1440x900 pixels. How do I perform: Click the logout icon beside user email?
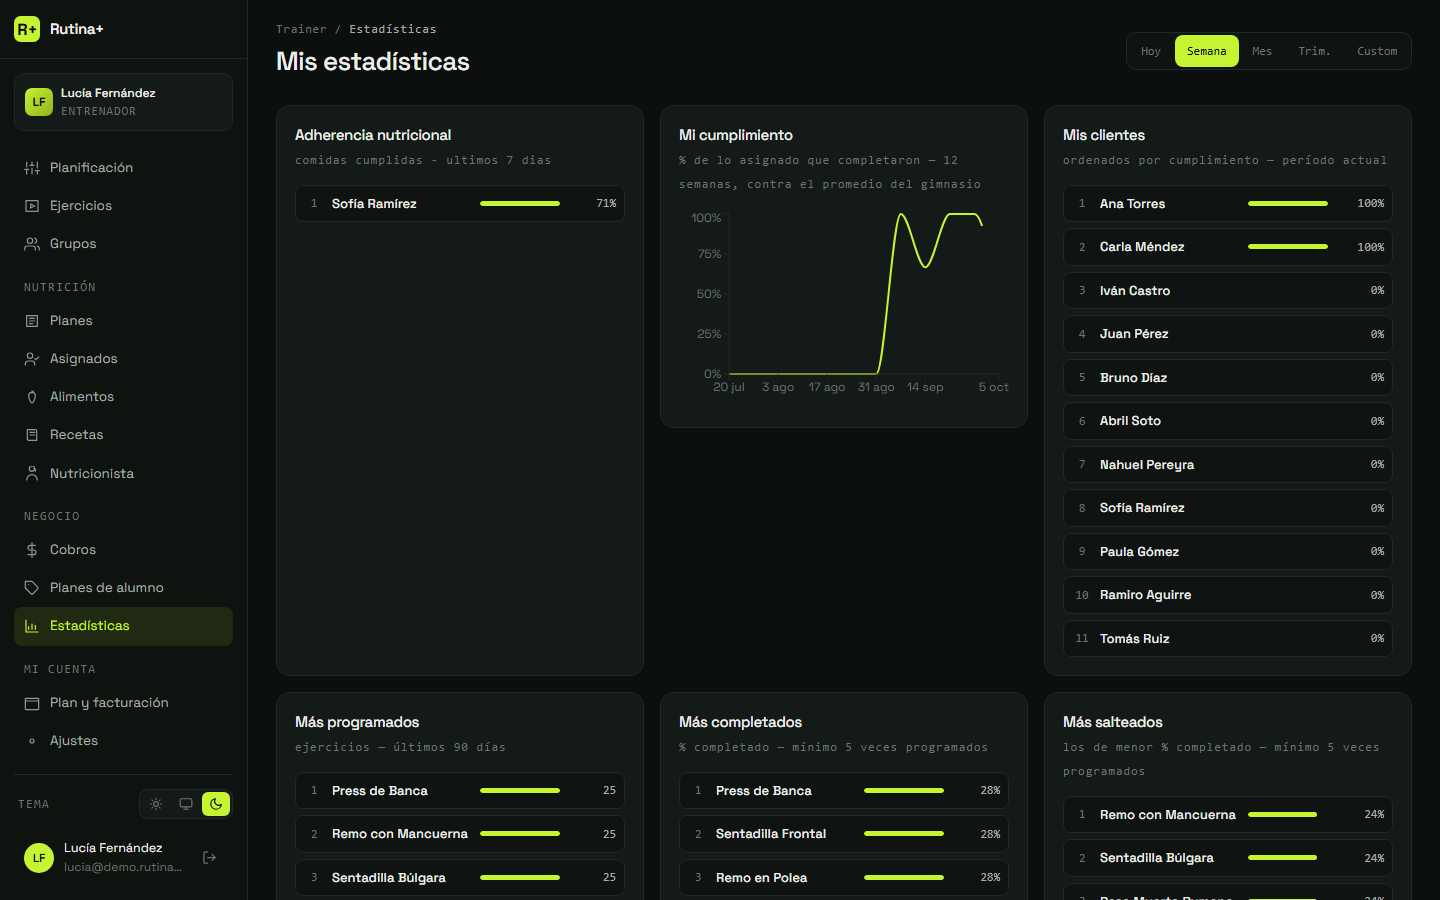pos(210,857)
